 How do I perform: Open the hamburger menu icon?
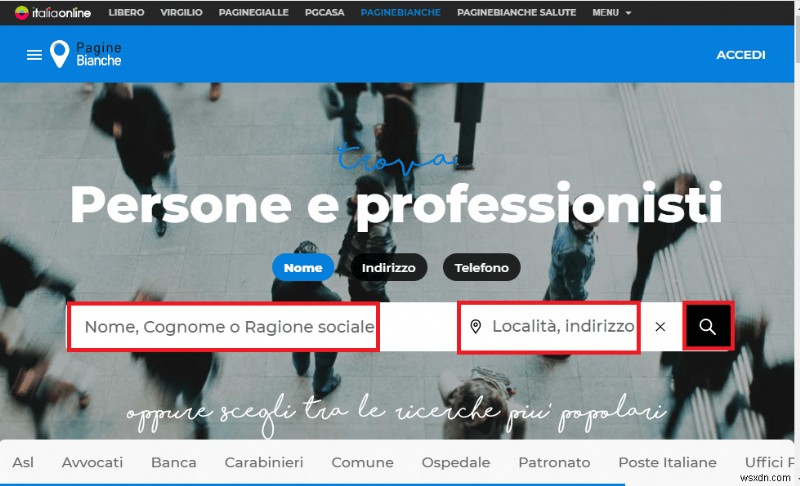point(34,55)
